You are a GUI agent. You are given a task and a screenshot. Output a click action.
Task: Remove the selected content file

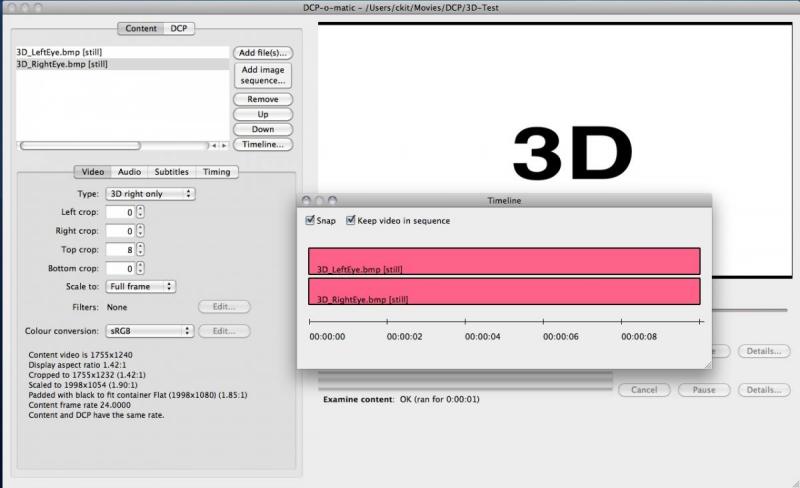[x=263, y=100]
